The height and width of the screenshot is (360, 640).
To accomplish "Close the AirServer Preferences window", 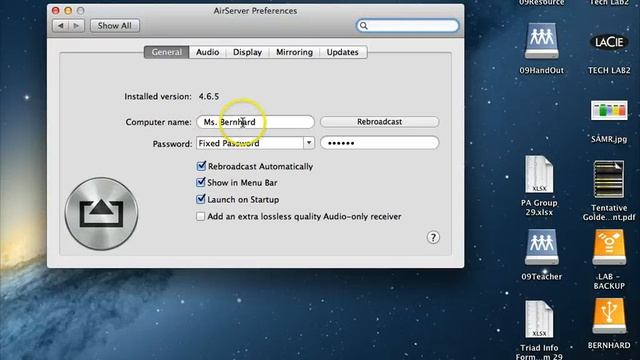I will pyautogui.click(x=56, y=11).
